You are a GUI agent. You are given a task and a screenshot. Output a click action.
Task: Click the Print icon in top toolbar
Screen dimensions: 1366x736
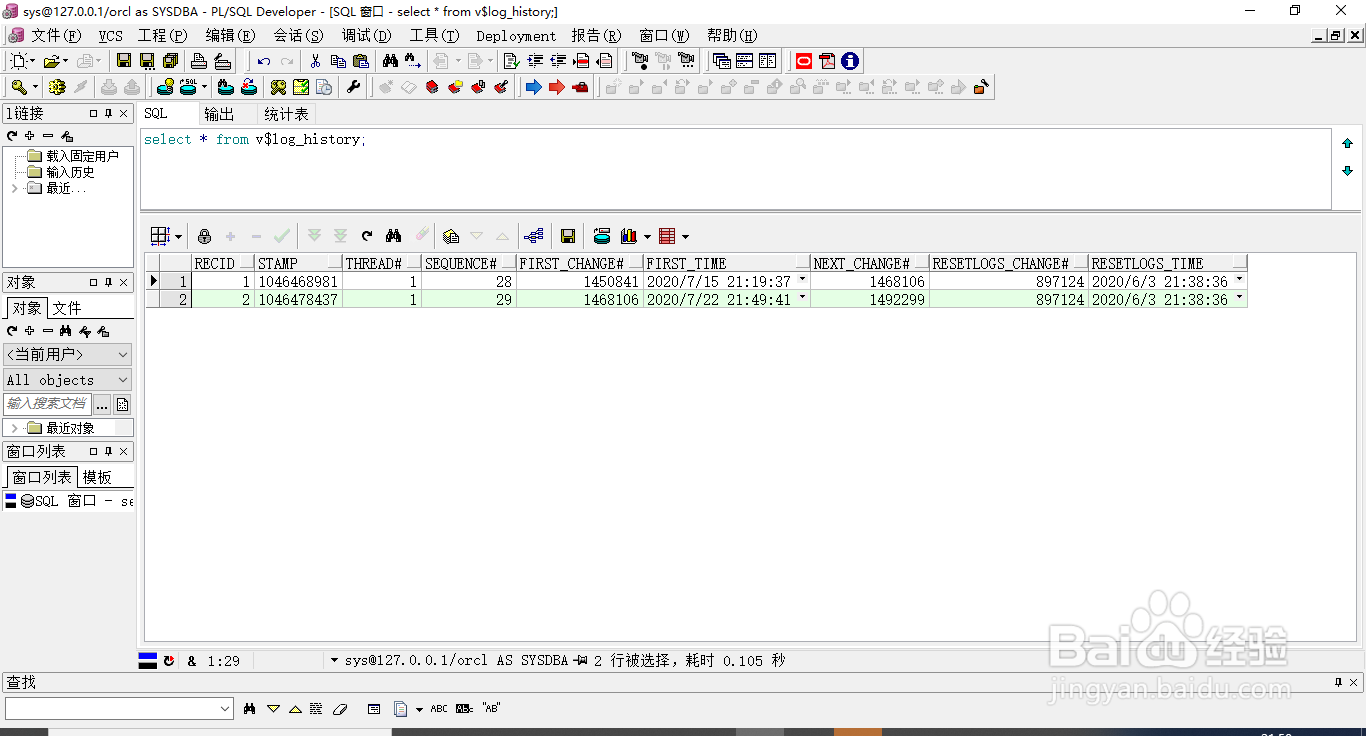tap(199, 61)
